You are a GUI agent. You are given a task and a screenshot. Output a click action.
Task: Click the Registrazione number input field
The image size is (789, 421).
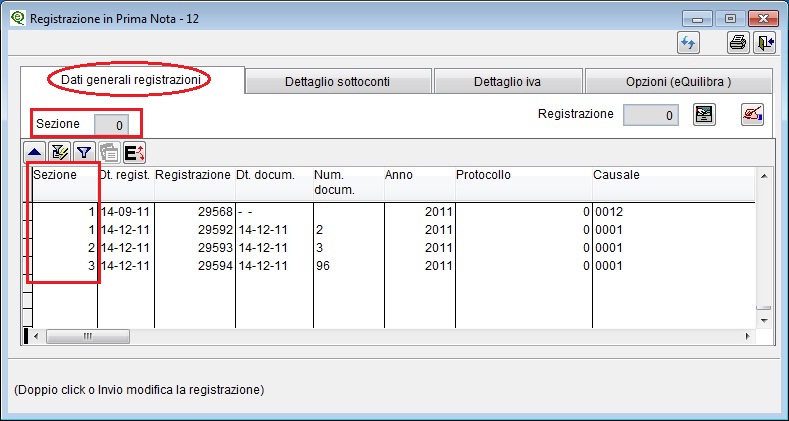pos(651,115)
